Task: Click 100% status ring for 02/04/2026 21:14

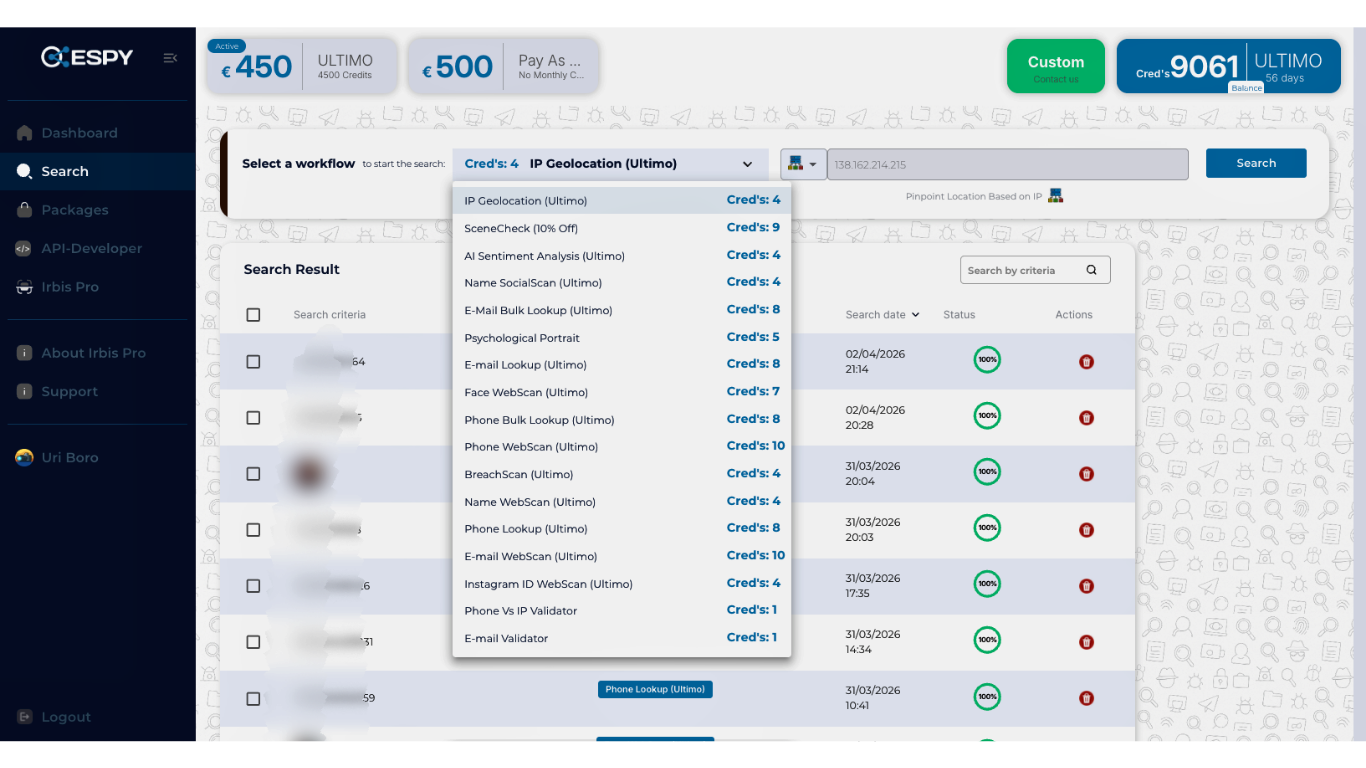Action: point(987,360)
